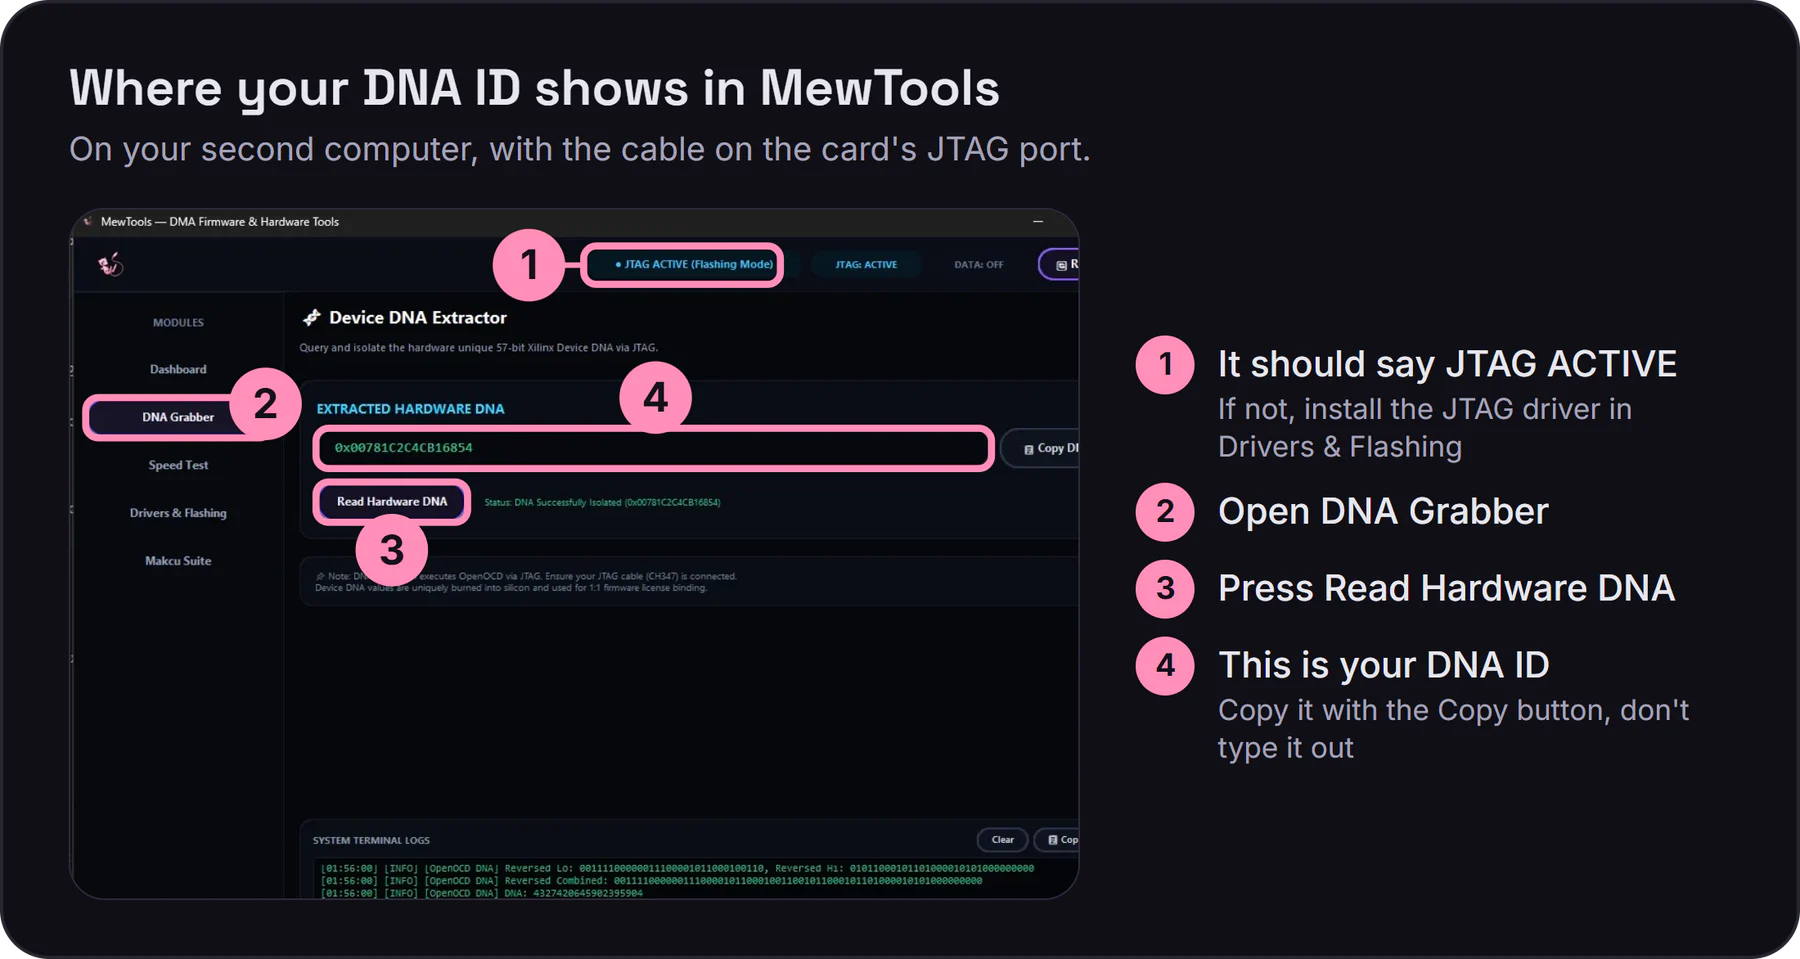Click the text 'It should say JTAG ACTIVE'
Image resolution: width=1800 pixels, height=959 pixels.
coord(1447,364)
